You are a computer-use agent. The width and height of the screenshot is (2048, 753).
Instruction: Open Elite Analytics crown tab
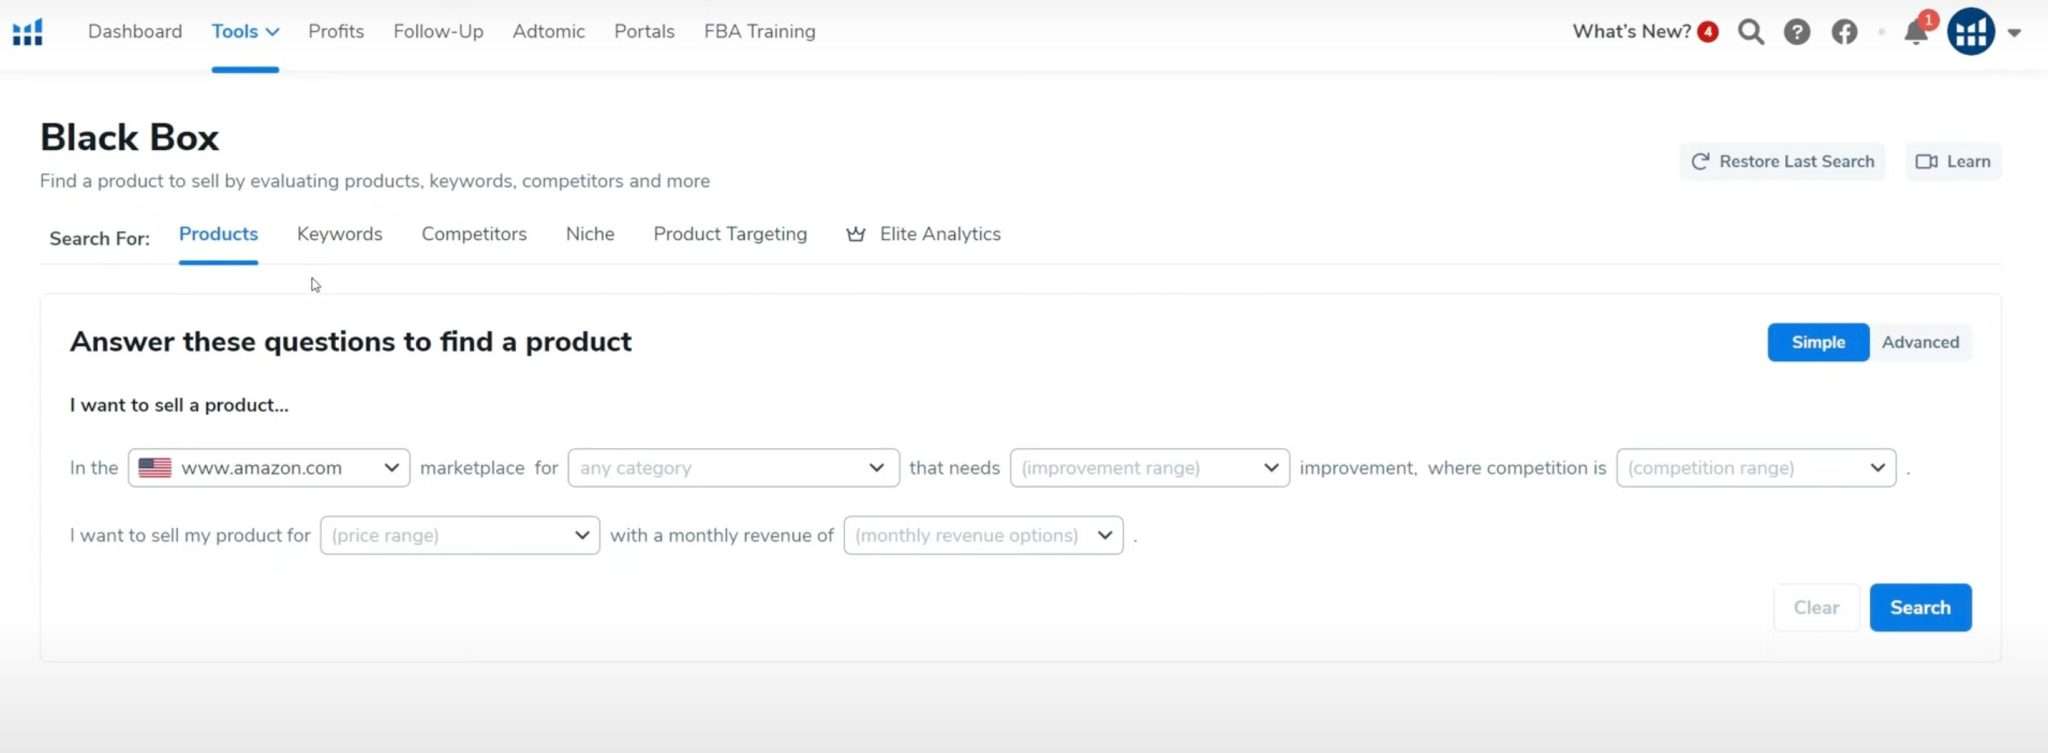pos(924,234)
